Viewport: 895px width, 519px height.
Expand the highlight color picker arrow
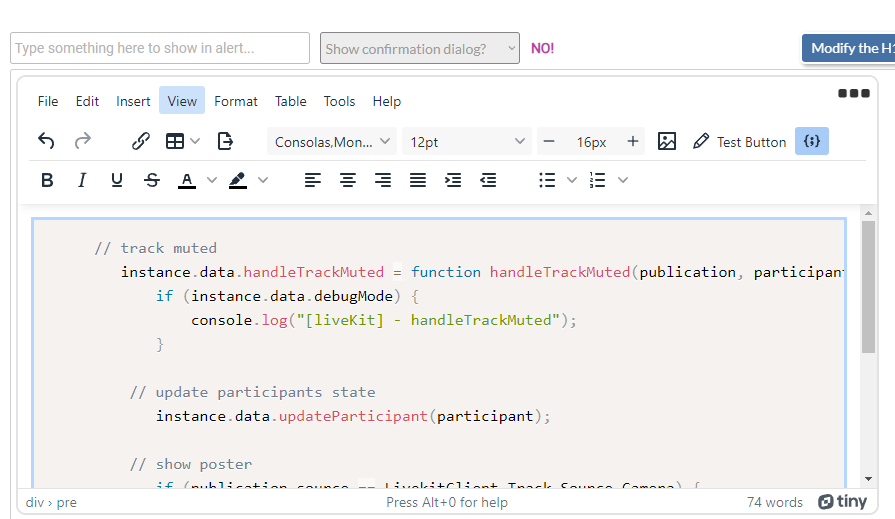click(263, 180)
